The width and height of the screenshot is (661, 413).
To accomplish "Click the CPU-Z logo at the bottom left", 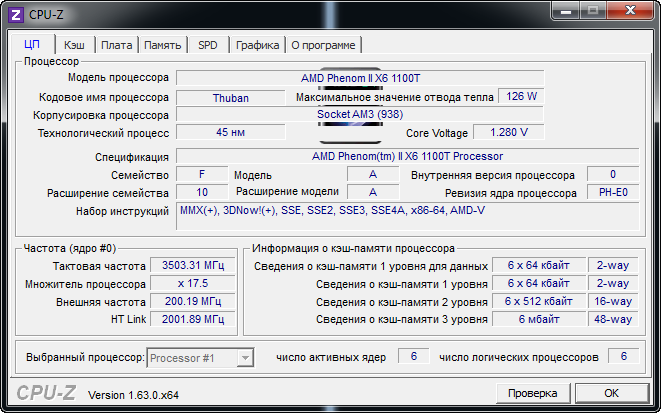I will [46, 393].
